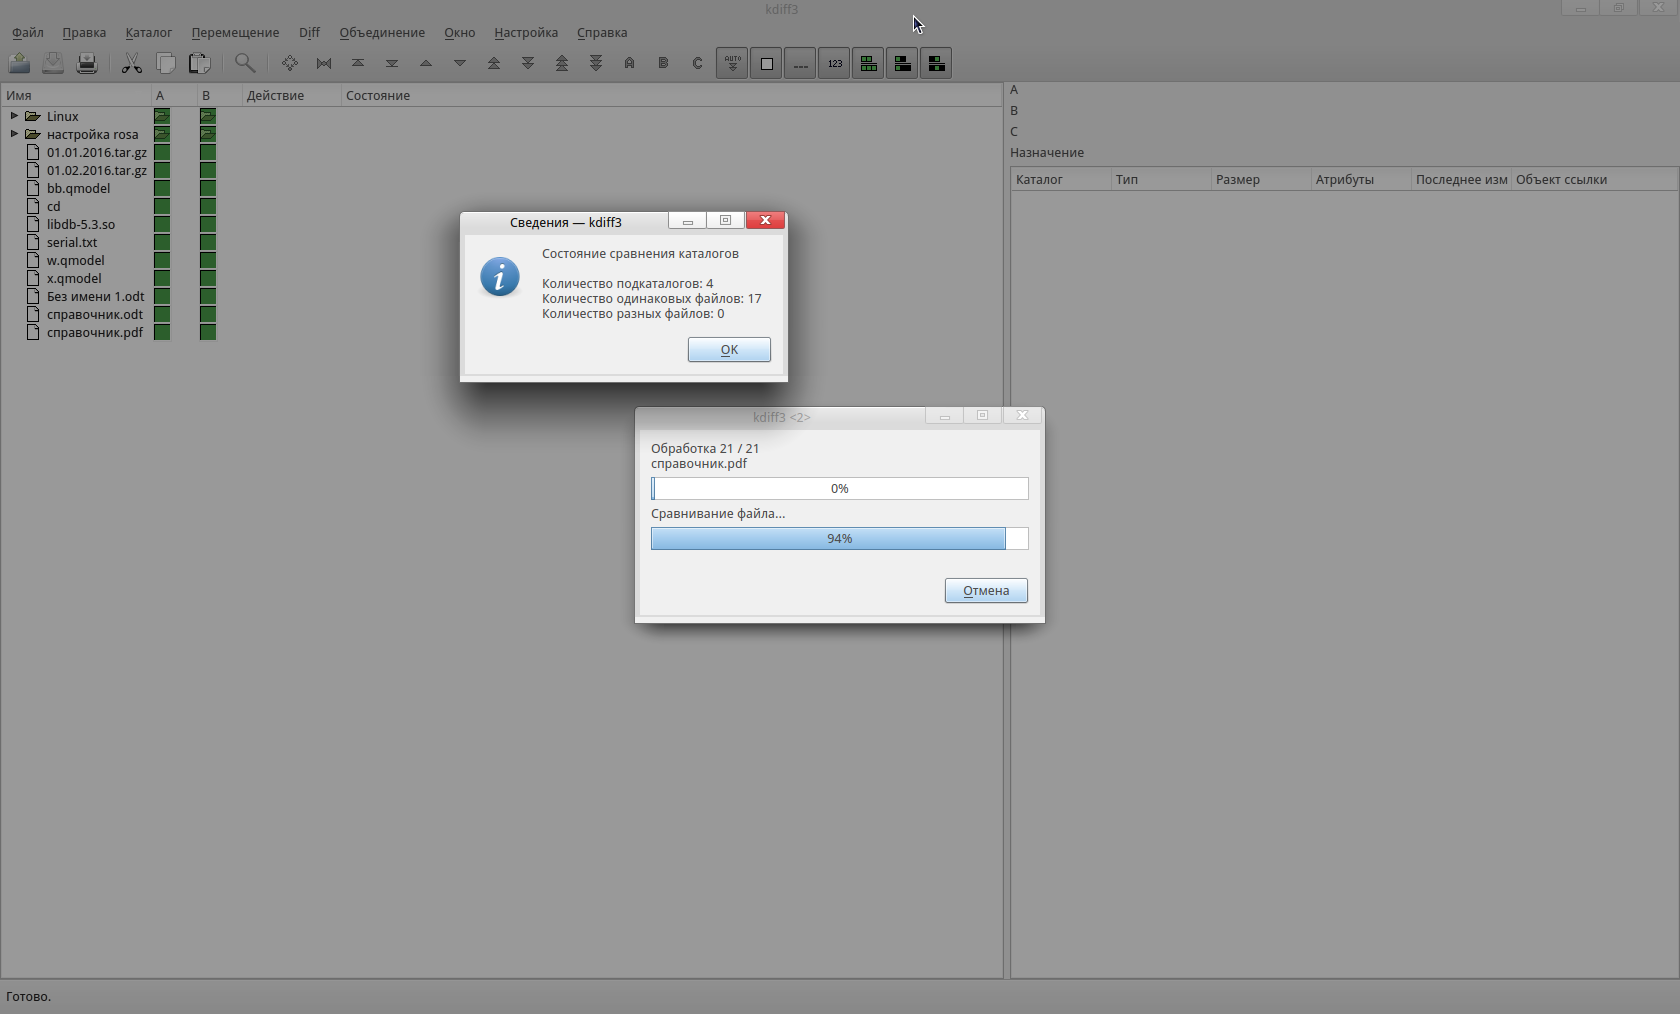The width and height of the screenshot is (1680, 1014).
Task: Select file libdb-5.3.so
Action: click(80, 224)
